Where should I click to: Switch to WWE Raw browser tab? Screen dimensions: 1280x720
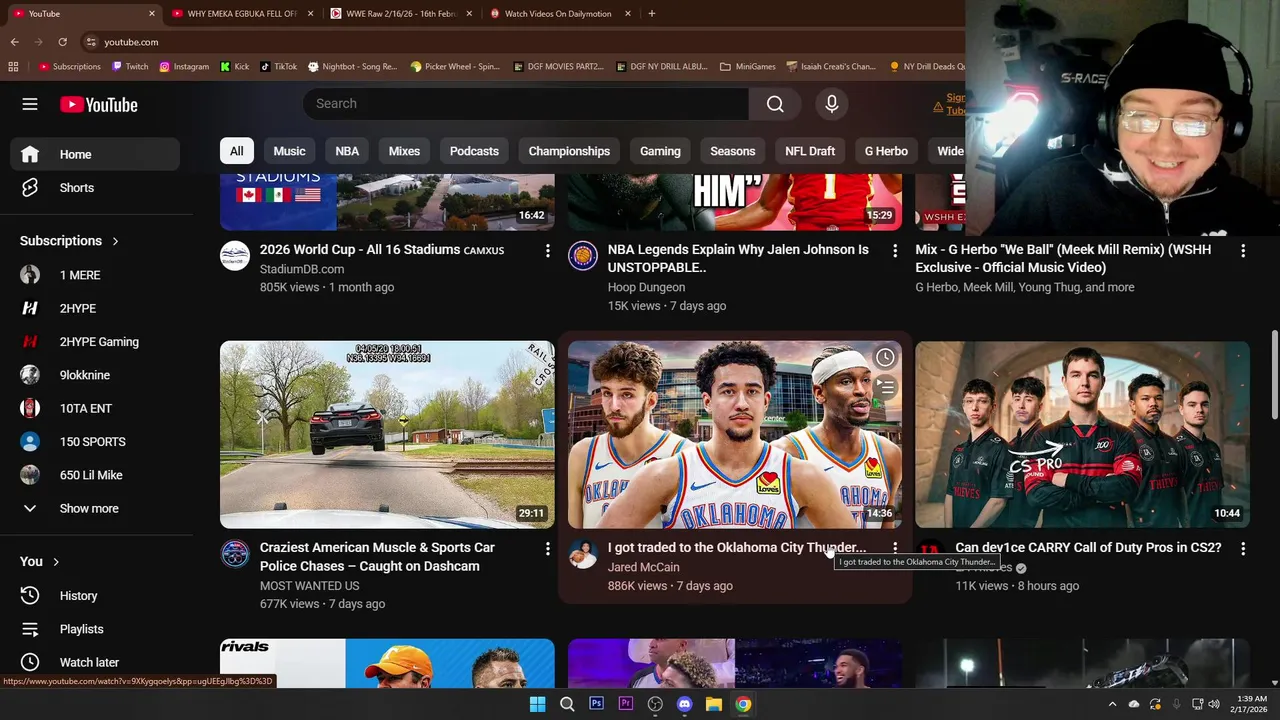pyautogui.click(x=400, y=14)
